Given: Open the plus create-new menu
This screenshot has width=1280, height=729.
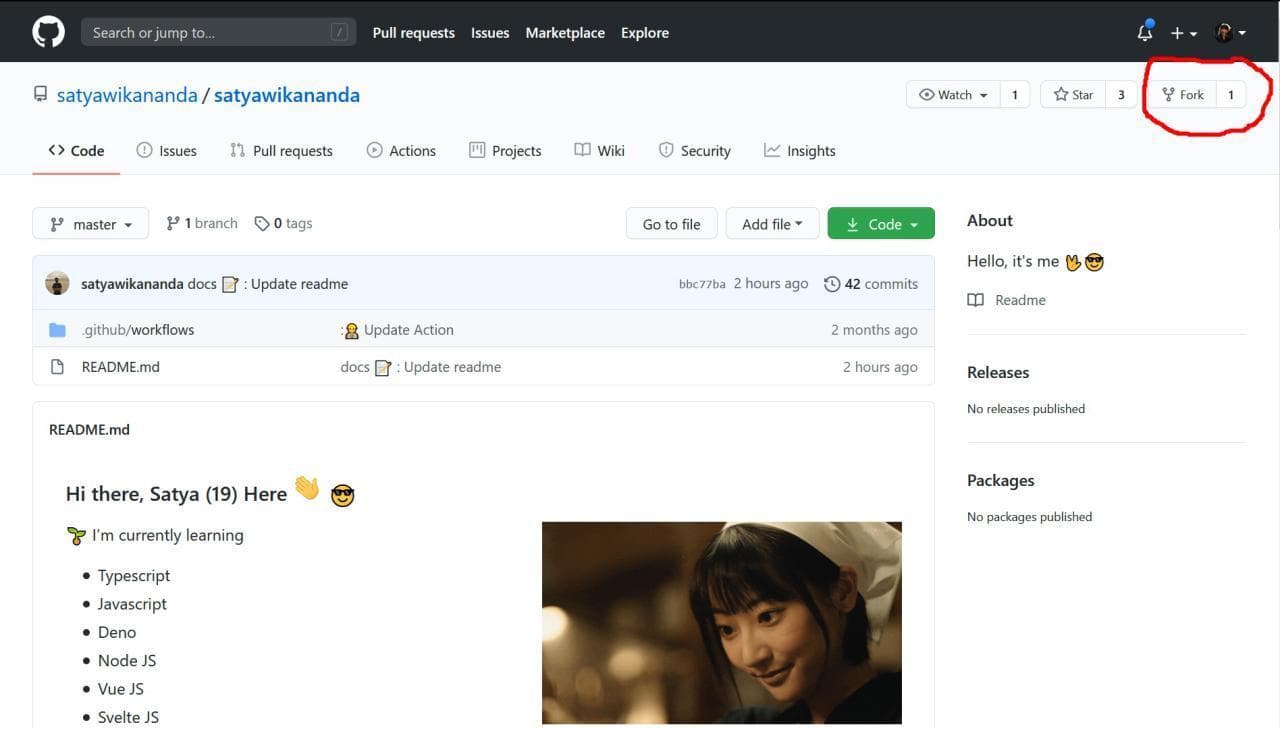Looking at the screenshot, I should click(x=1183, y=33).
